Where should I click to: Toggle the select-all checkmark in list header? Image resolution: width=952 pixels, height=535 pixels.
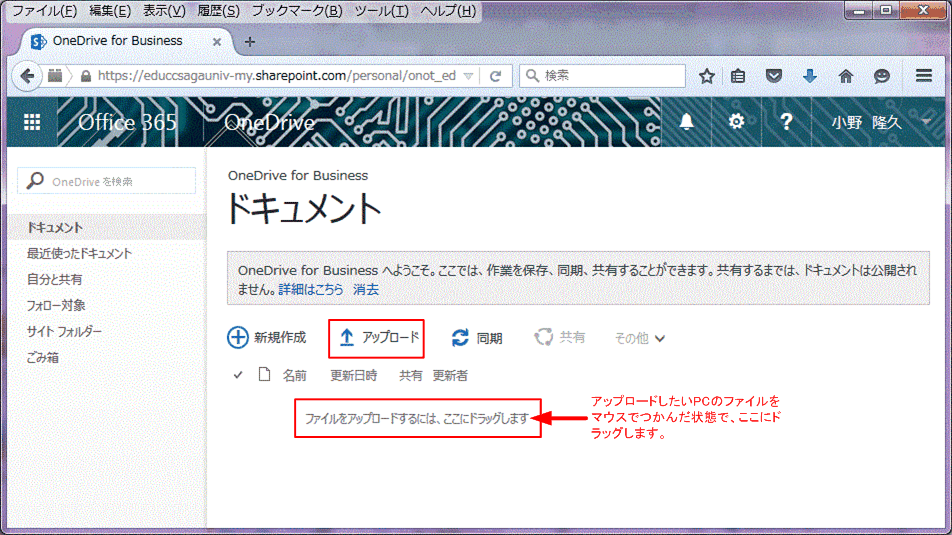238,375
